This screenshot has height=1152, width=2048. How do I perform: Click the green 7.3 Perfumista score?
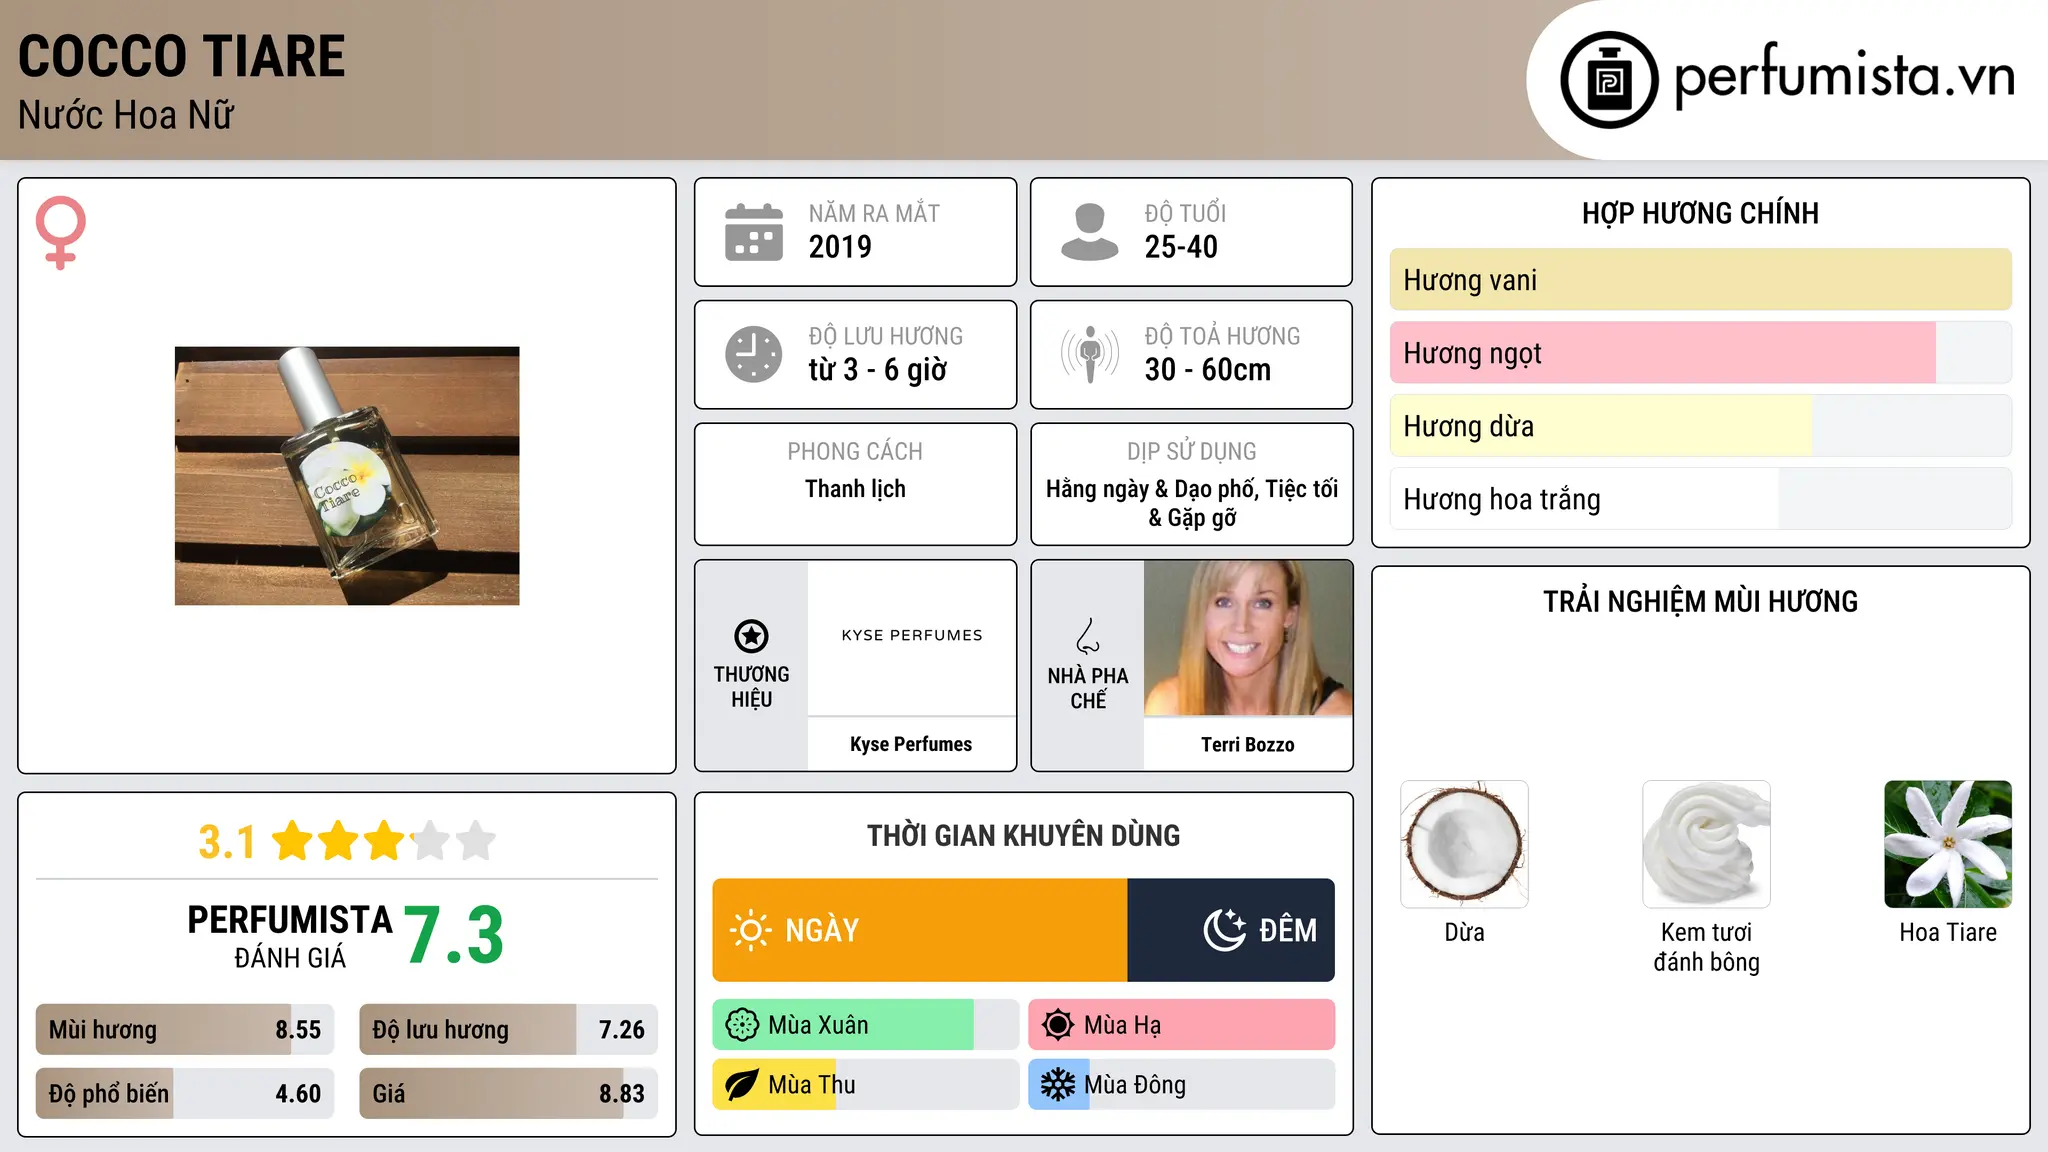tap(454, 935)
